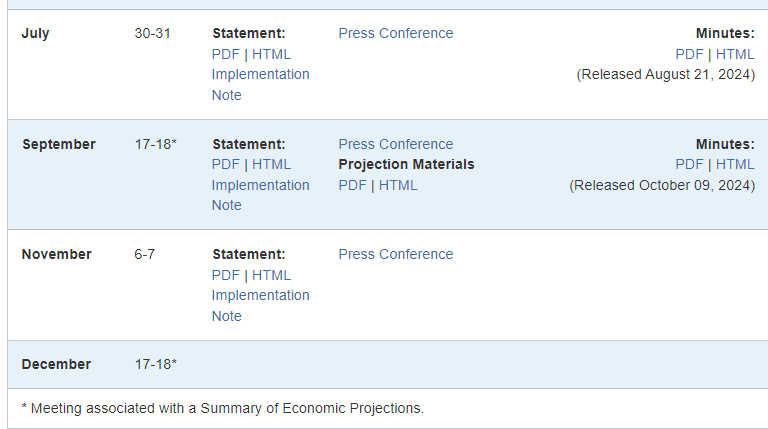The width and height of the screenshot is (768, 429).
Task: Open the July Press Conference link
Action: [x=396, y=33]
